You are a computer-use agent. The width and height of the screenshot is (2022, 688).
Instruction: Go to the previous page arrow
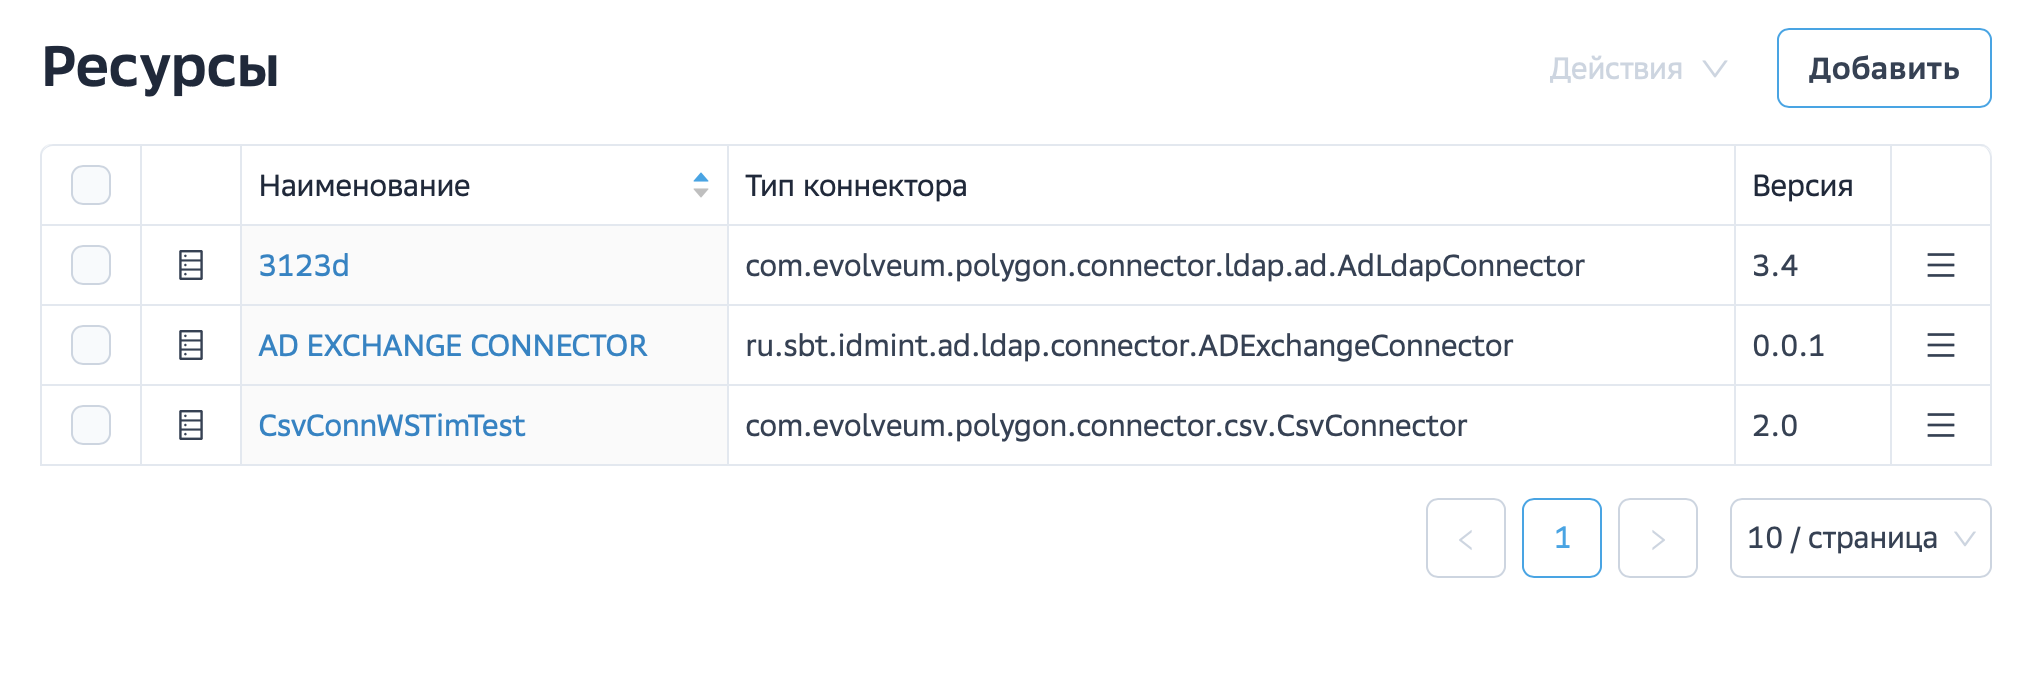[1465, 538]
